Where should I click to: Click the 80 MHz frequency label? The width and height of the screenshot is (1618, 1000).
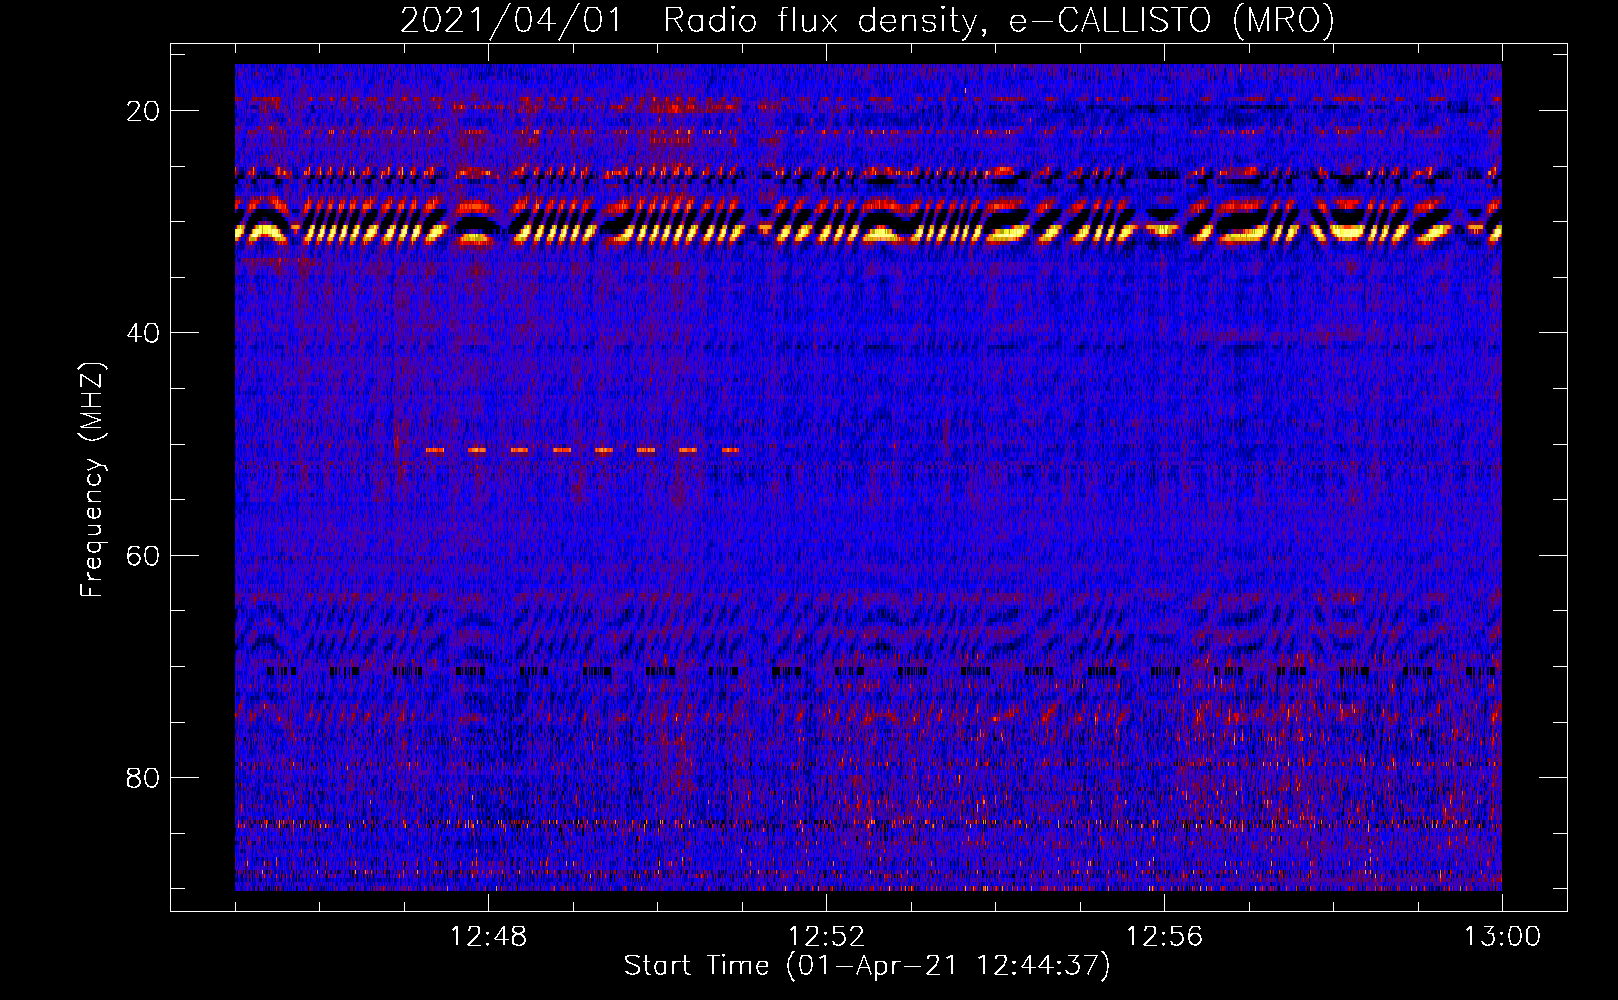[x=144, y=777]
